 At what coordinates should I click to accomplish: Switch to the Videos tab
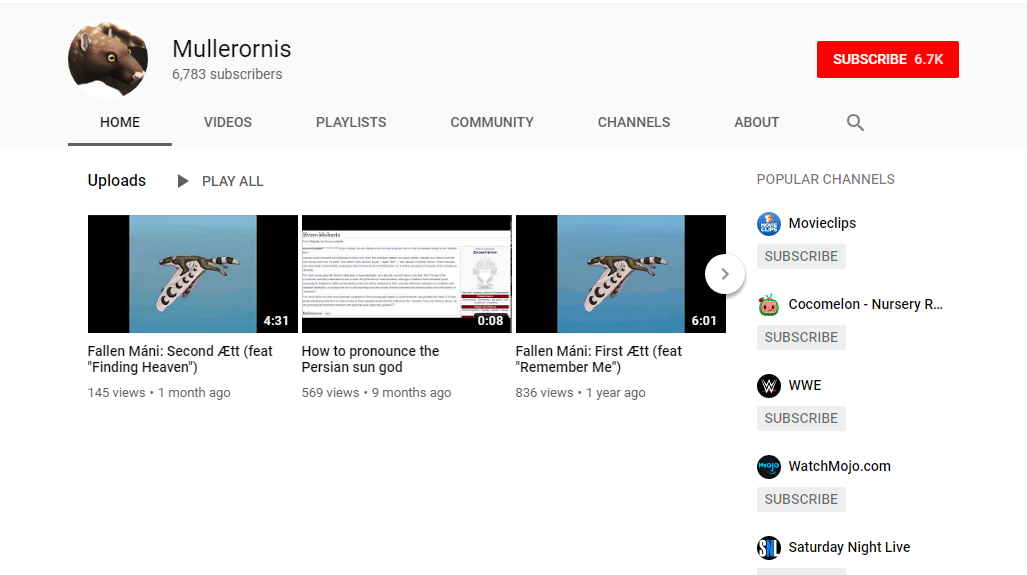(x=228, y=122)
